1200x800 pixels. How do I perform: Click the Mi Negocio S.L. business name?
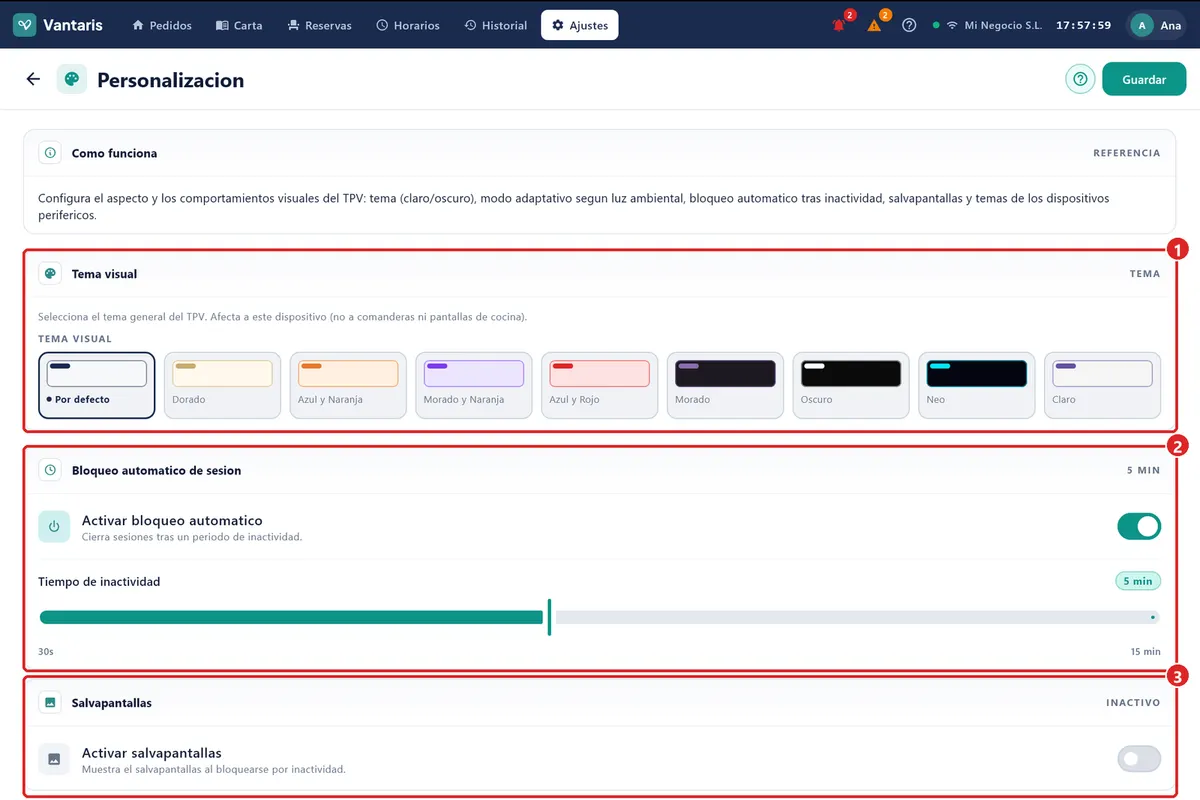click(x=1003, y=25)
